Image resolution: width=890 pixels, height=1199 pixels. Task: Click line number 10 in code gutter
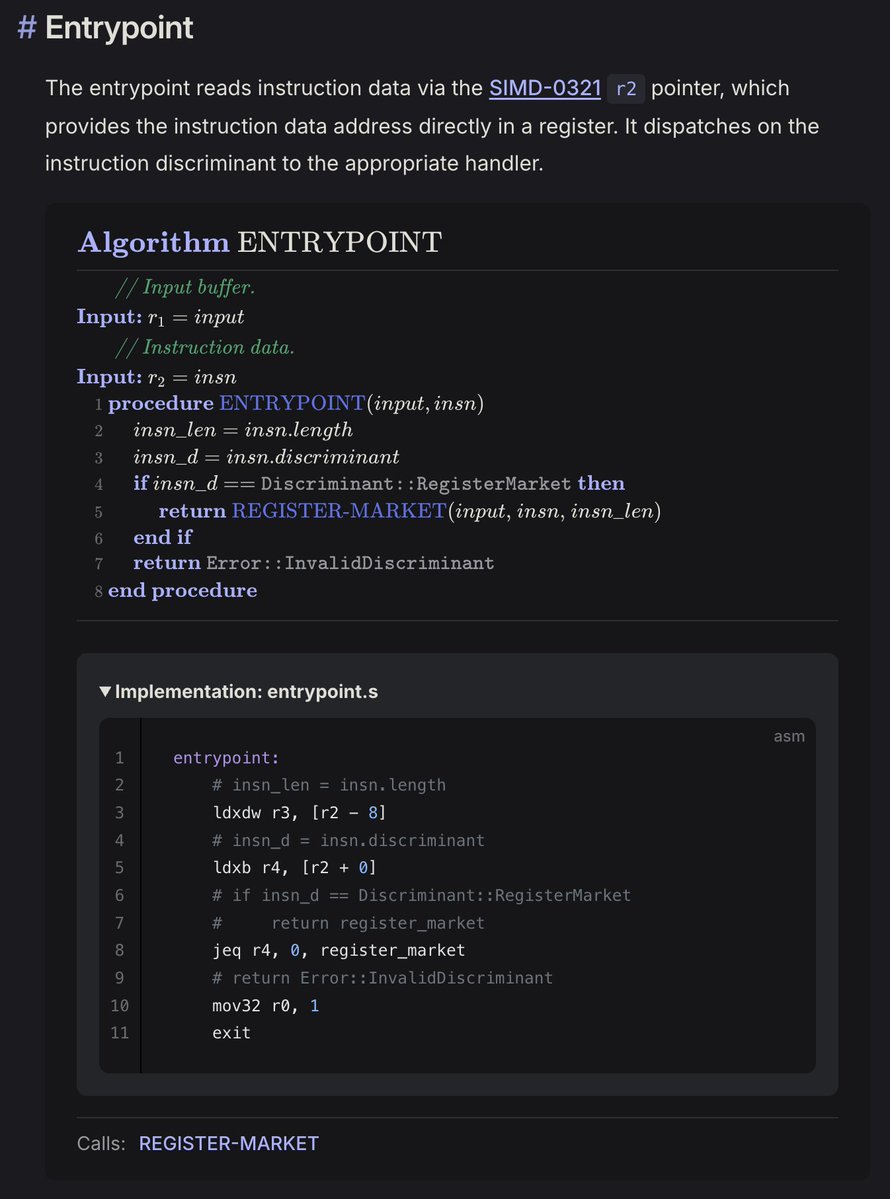click(x=119, y=1006)
